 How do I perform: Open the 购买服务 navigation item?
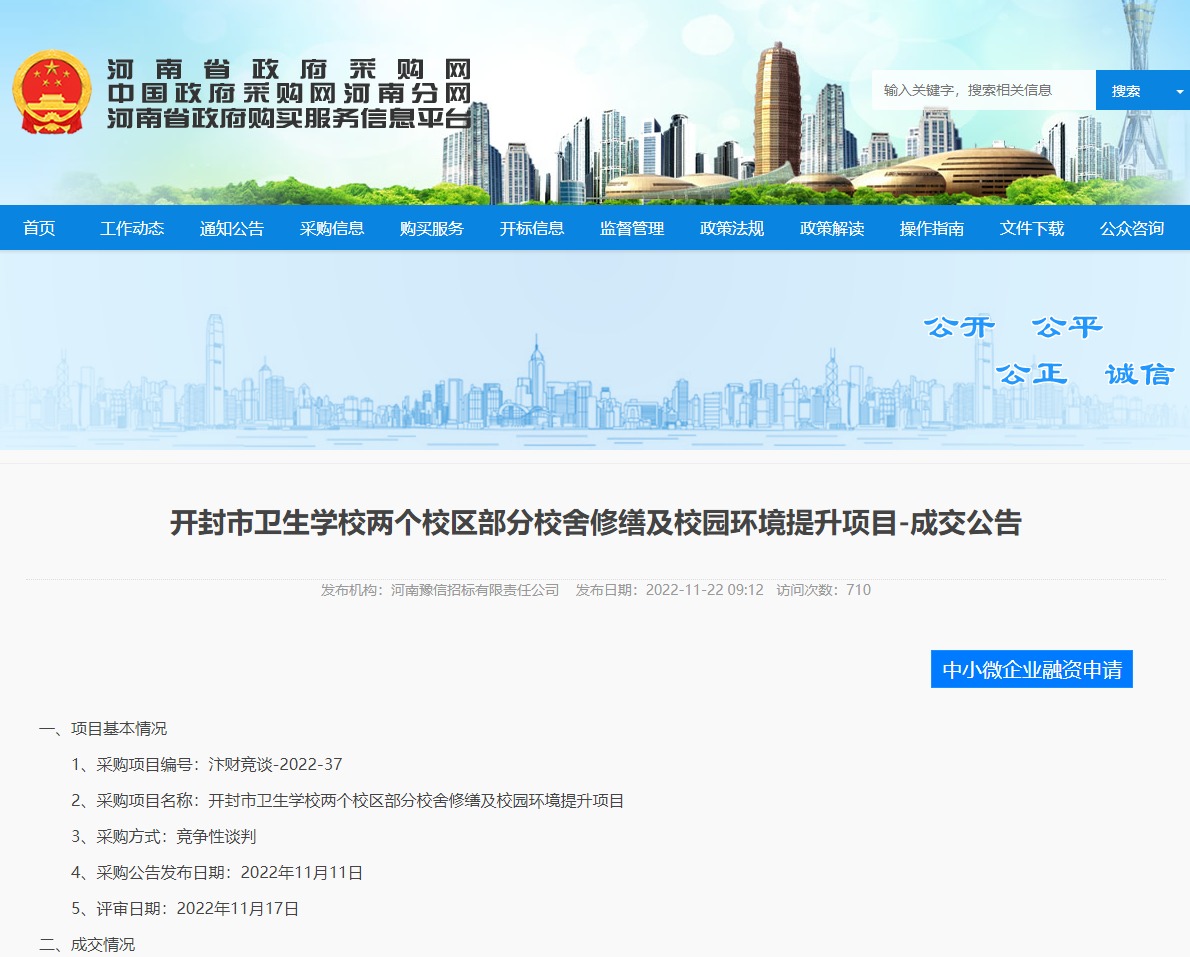click(x=431, y=228)
